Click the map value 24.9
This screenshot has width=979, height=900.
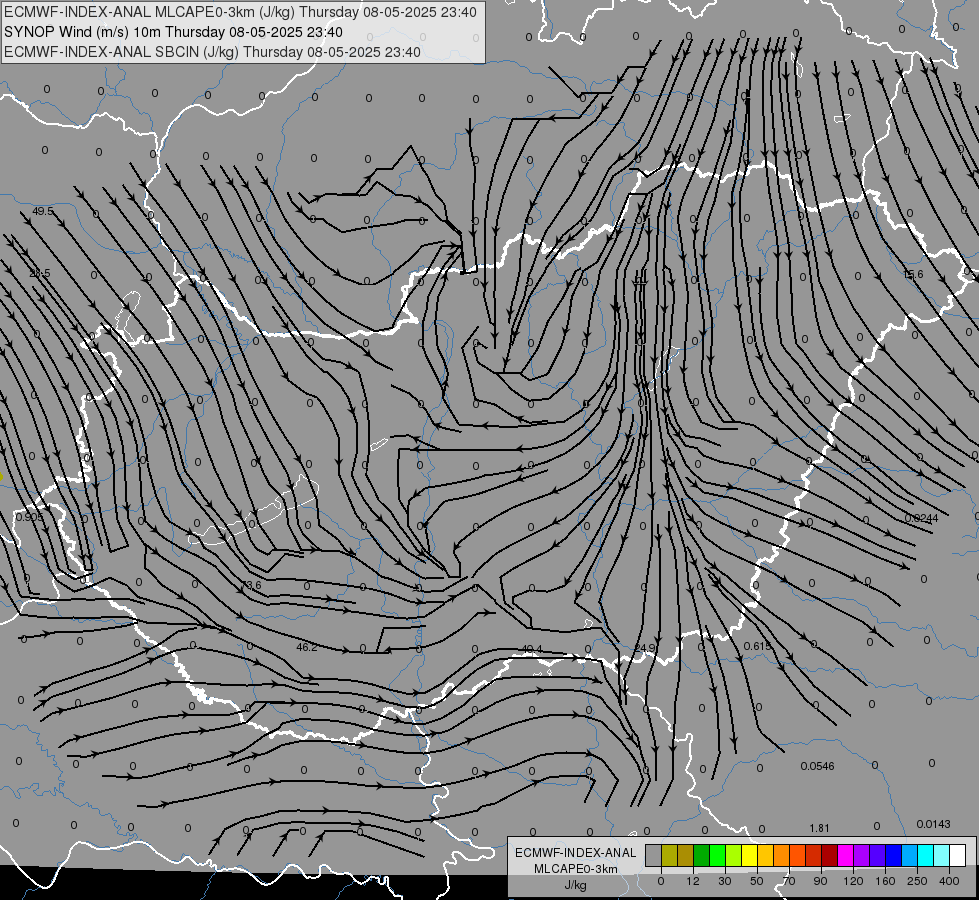click(x=644, y=648)
